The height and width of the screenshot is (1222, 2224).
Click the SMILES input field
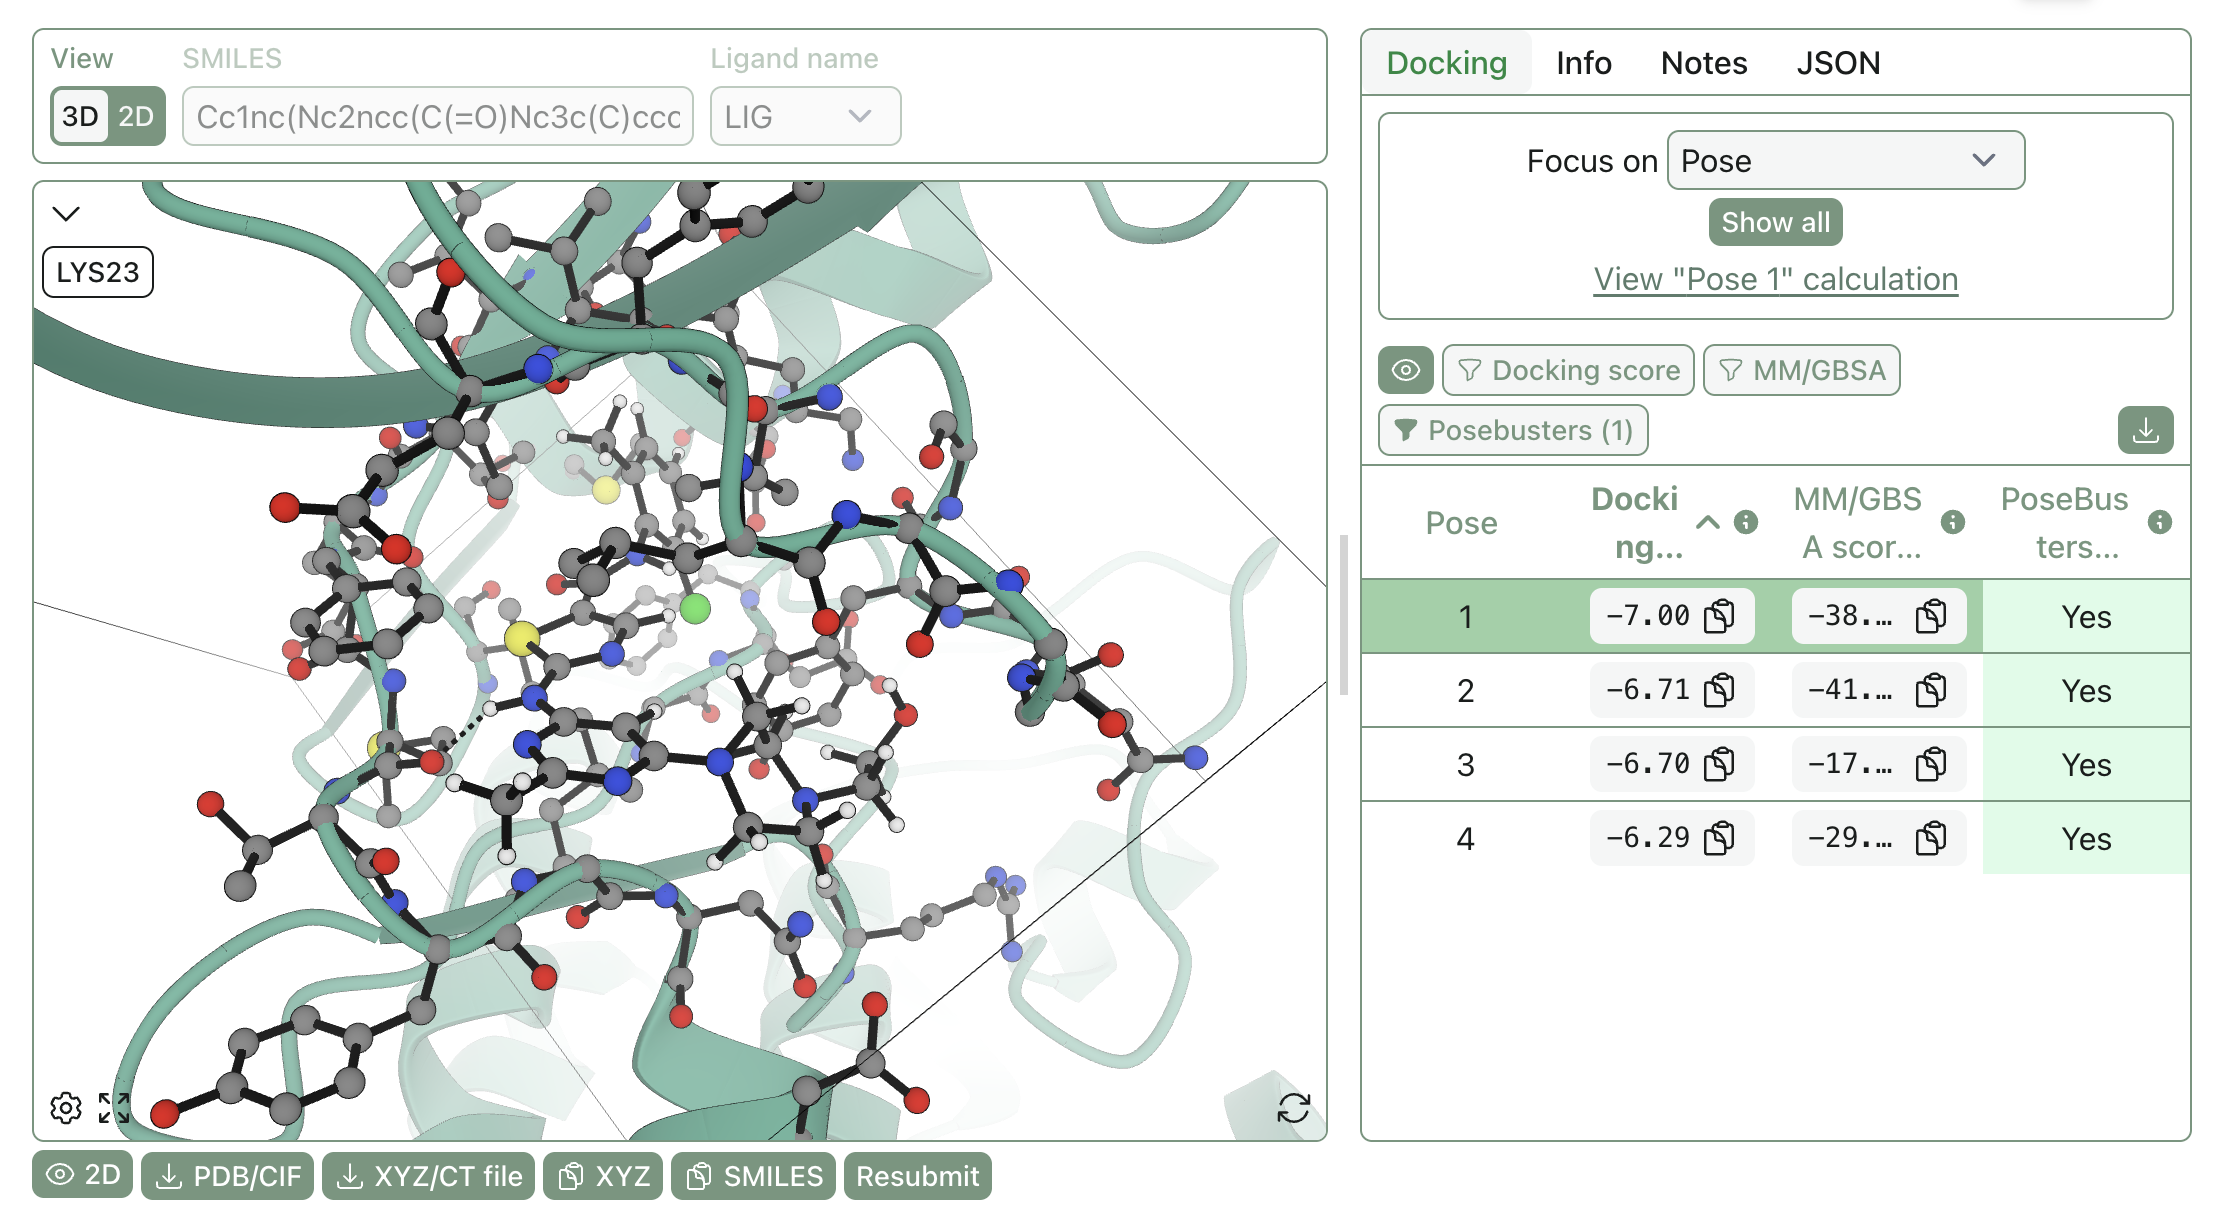coord(438,116)
